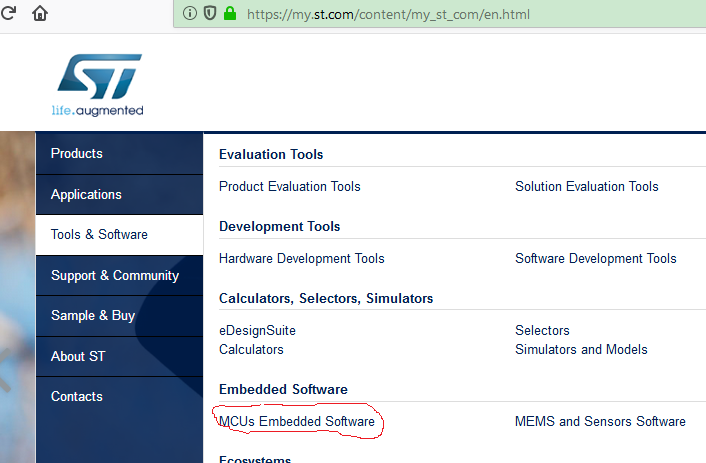Open MCUs Embedded Software link
The width and height of the screenshot is (706, 463).
[297, 422]
